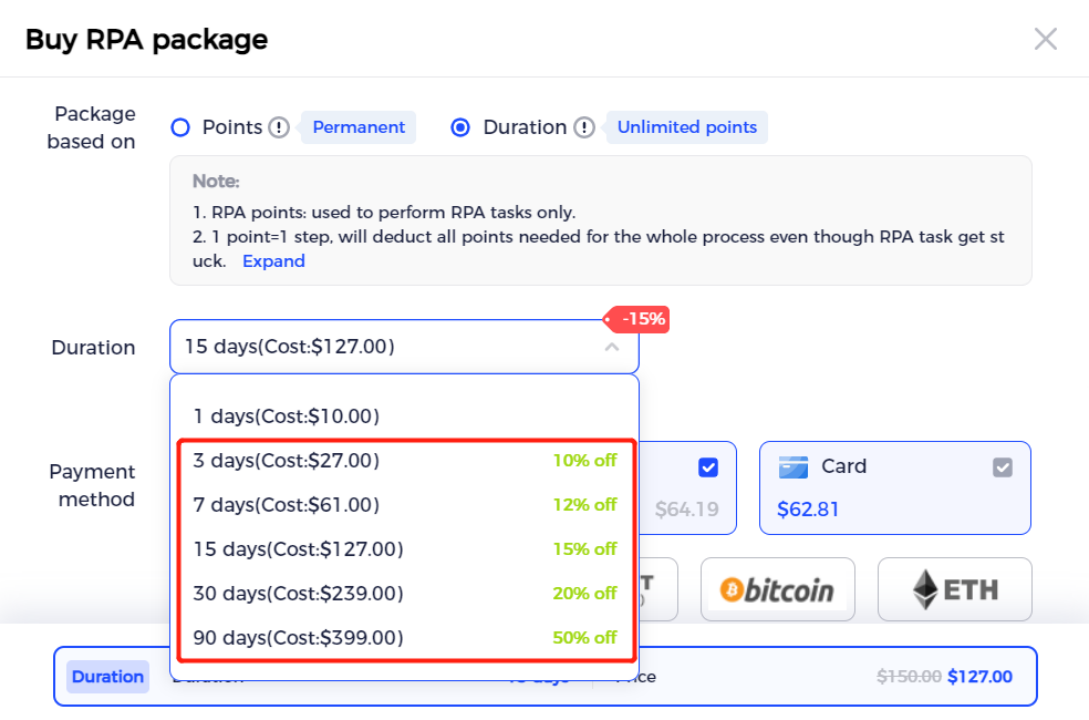This screenshot has width=1089, height=720.
Task: Select 90 days option at 50% off
Action: [404, 637]
